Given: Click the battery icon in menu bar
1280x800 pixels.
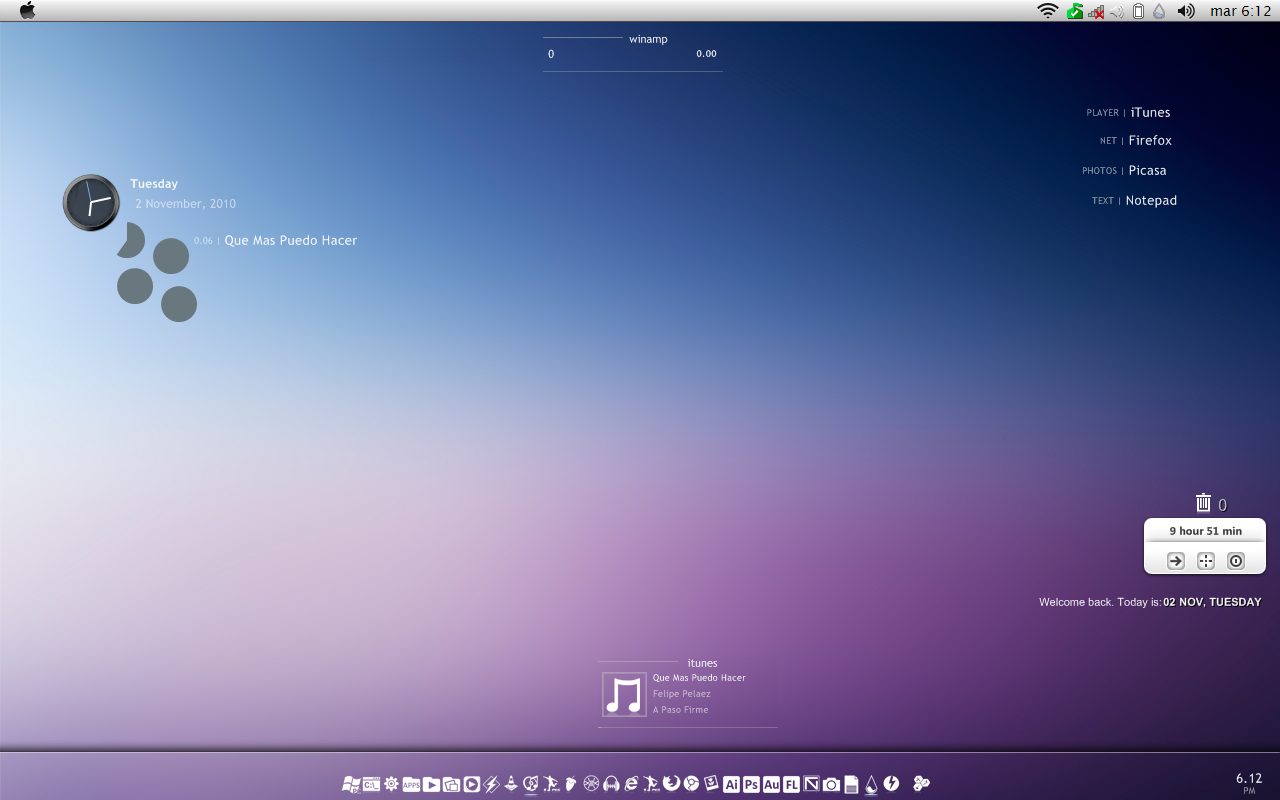Looking at the screenshot, I should 1138,11.
